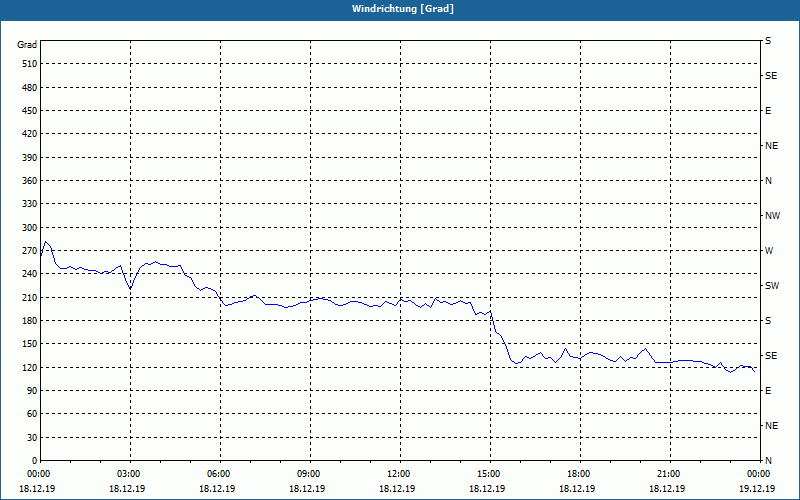
Task: Select the y-axis value '300'
Action: [30, 228]
